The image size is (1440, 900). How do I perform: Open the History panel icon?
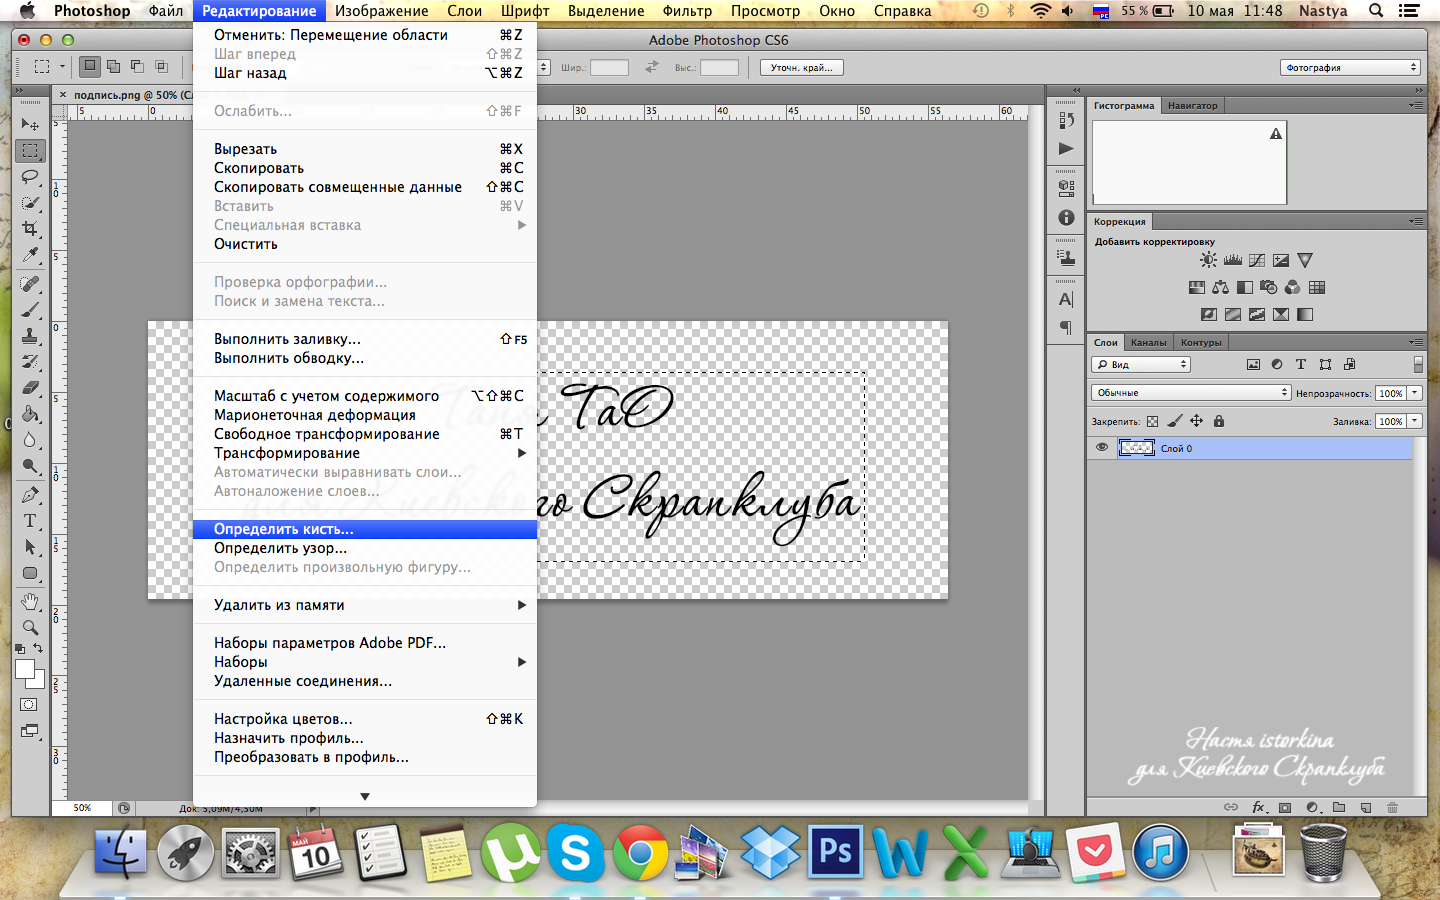(x=1066, y=121)
